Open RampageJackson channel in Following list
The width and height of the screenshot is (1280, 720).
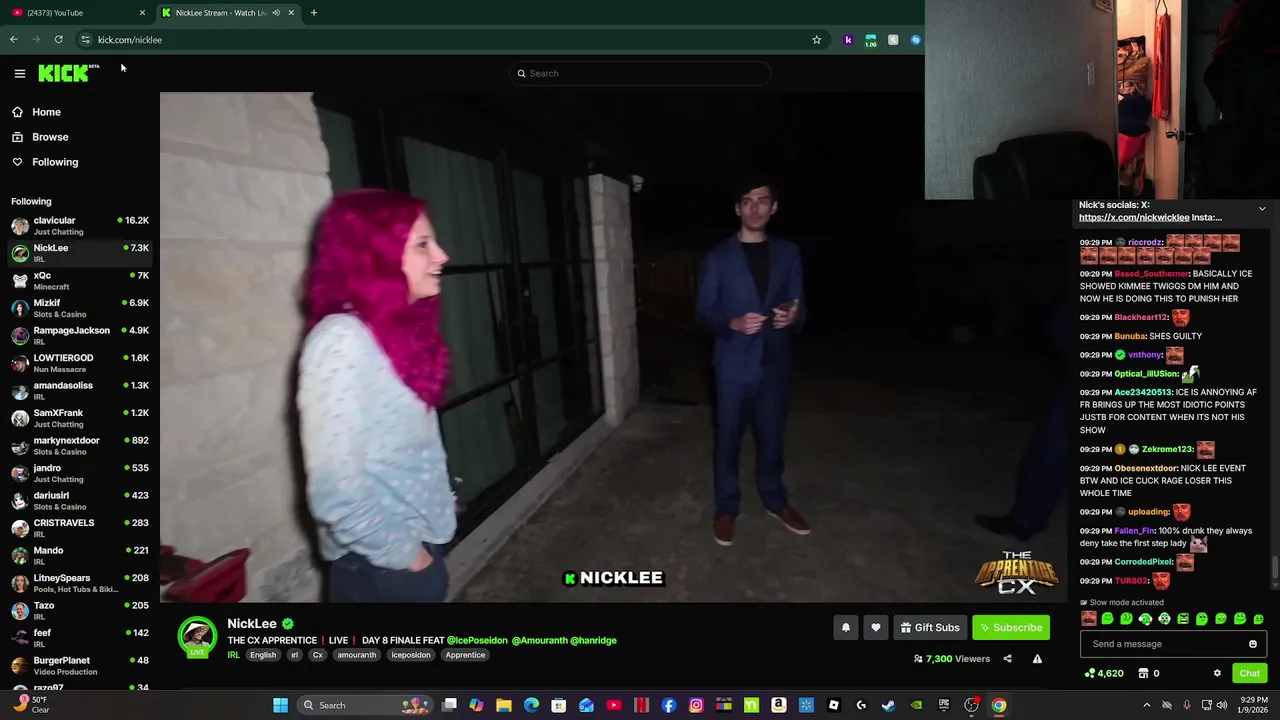tap(80, 336)
